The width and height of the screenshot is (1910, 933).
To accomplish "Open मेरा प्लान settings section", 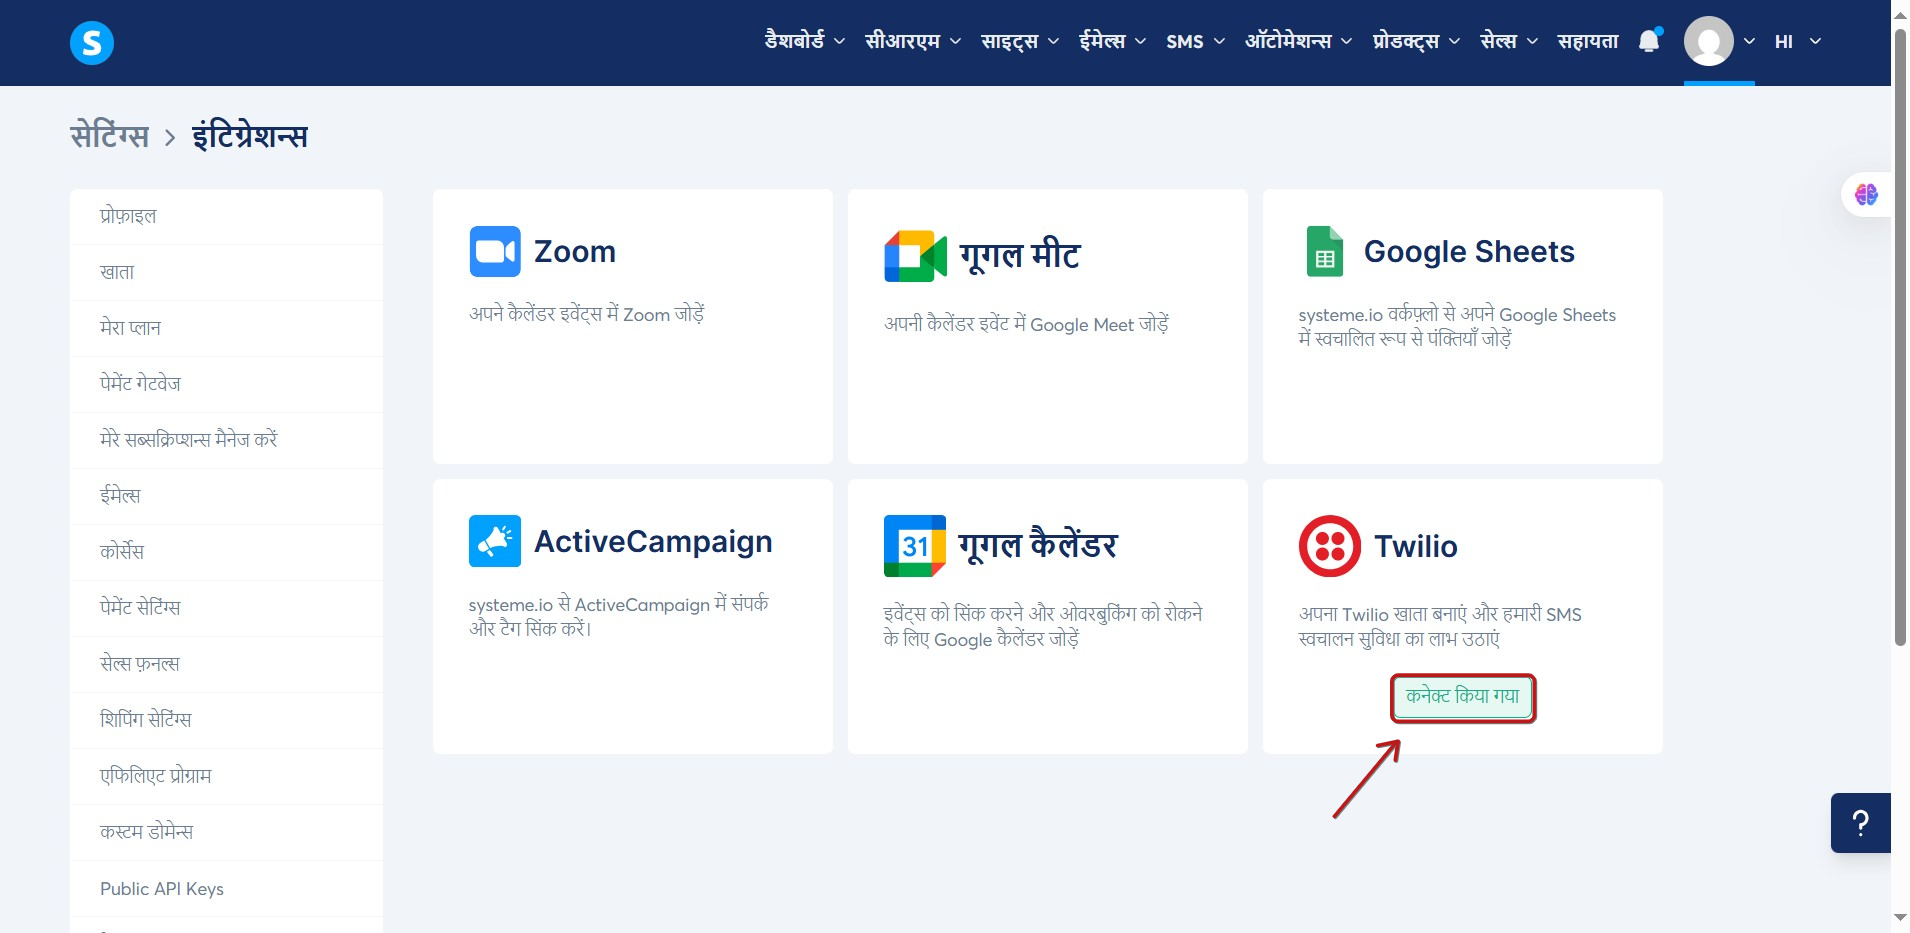I will pyautogui.click(x=227, y=328).
